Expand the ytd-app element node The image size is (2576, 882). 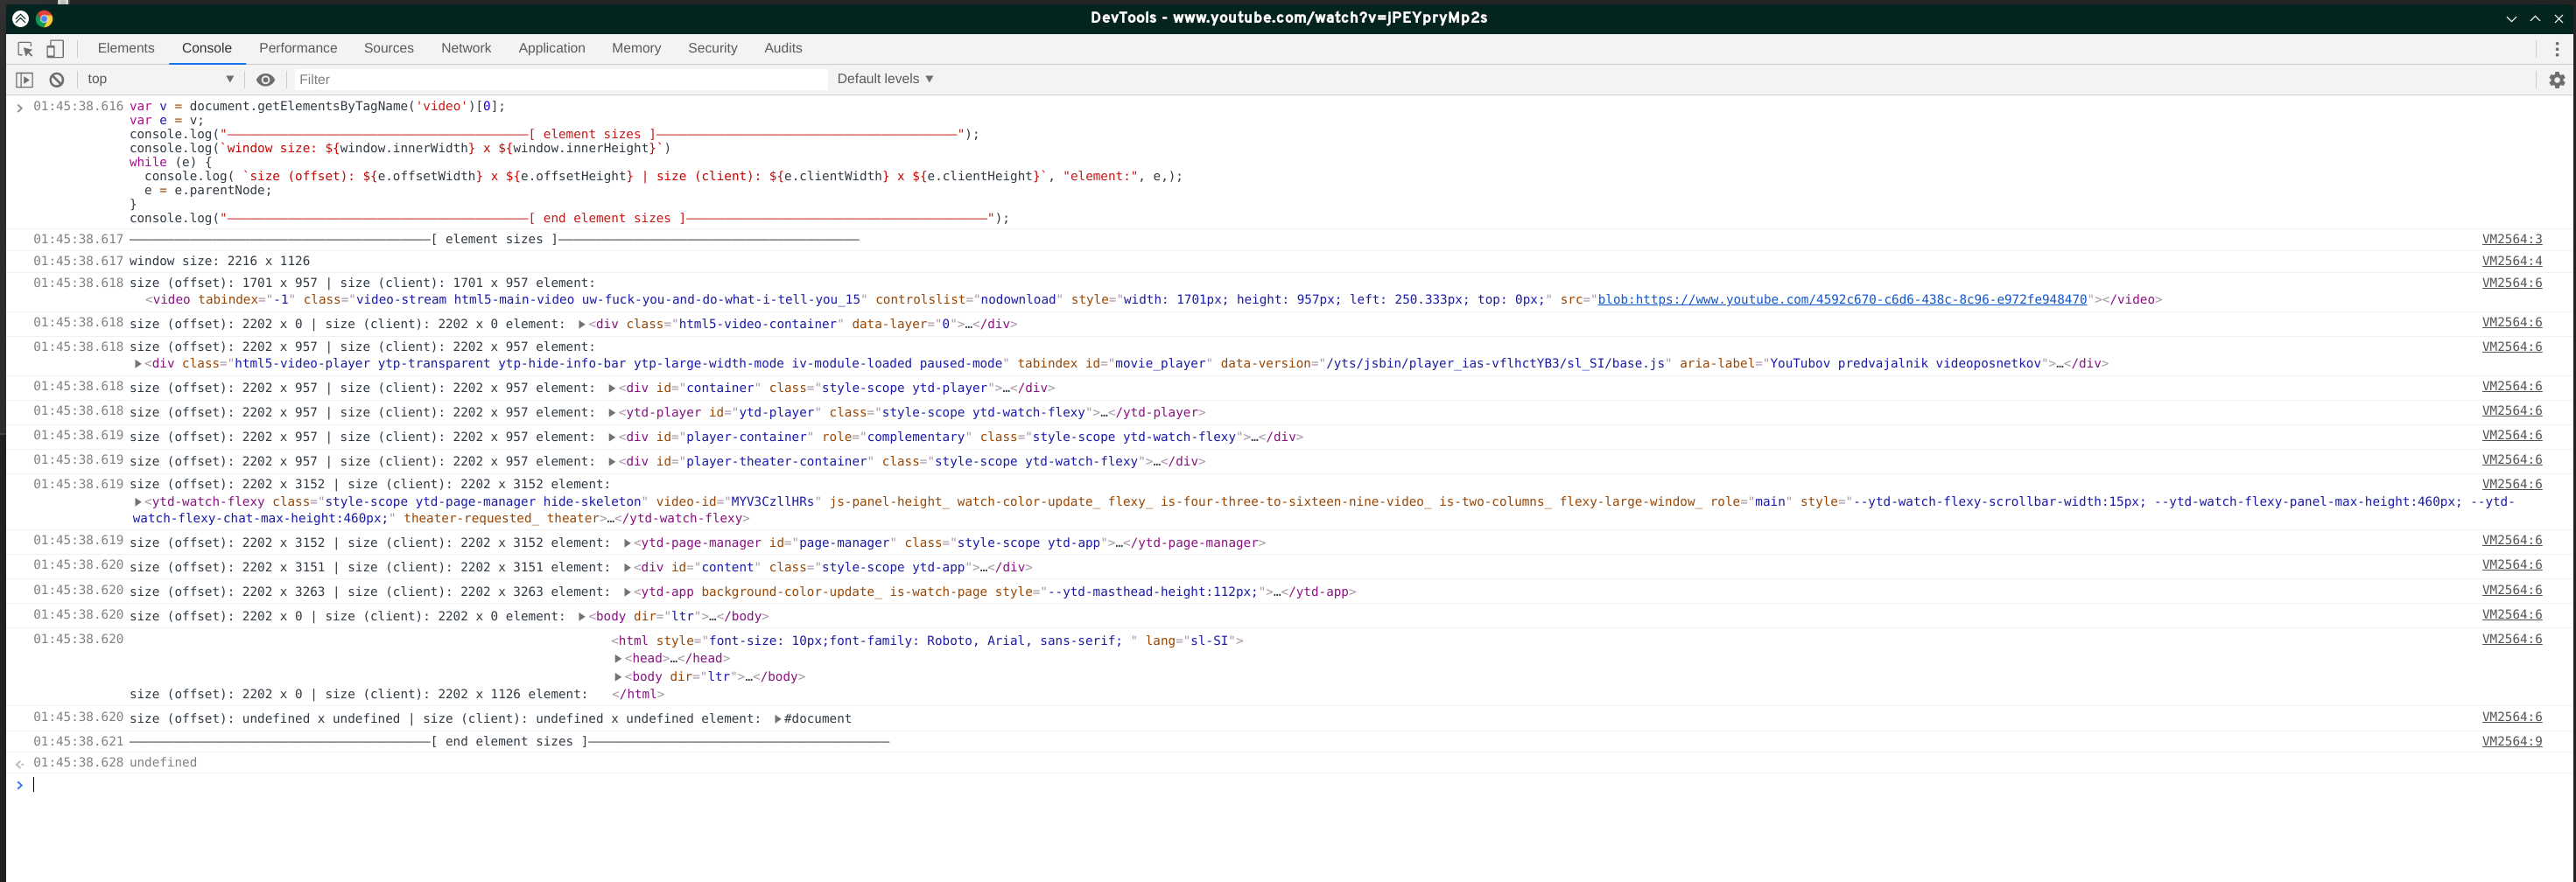[x=626, y=592]
